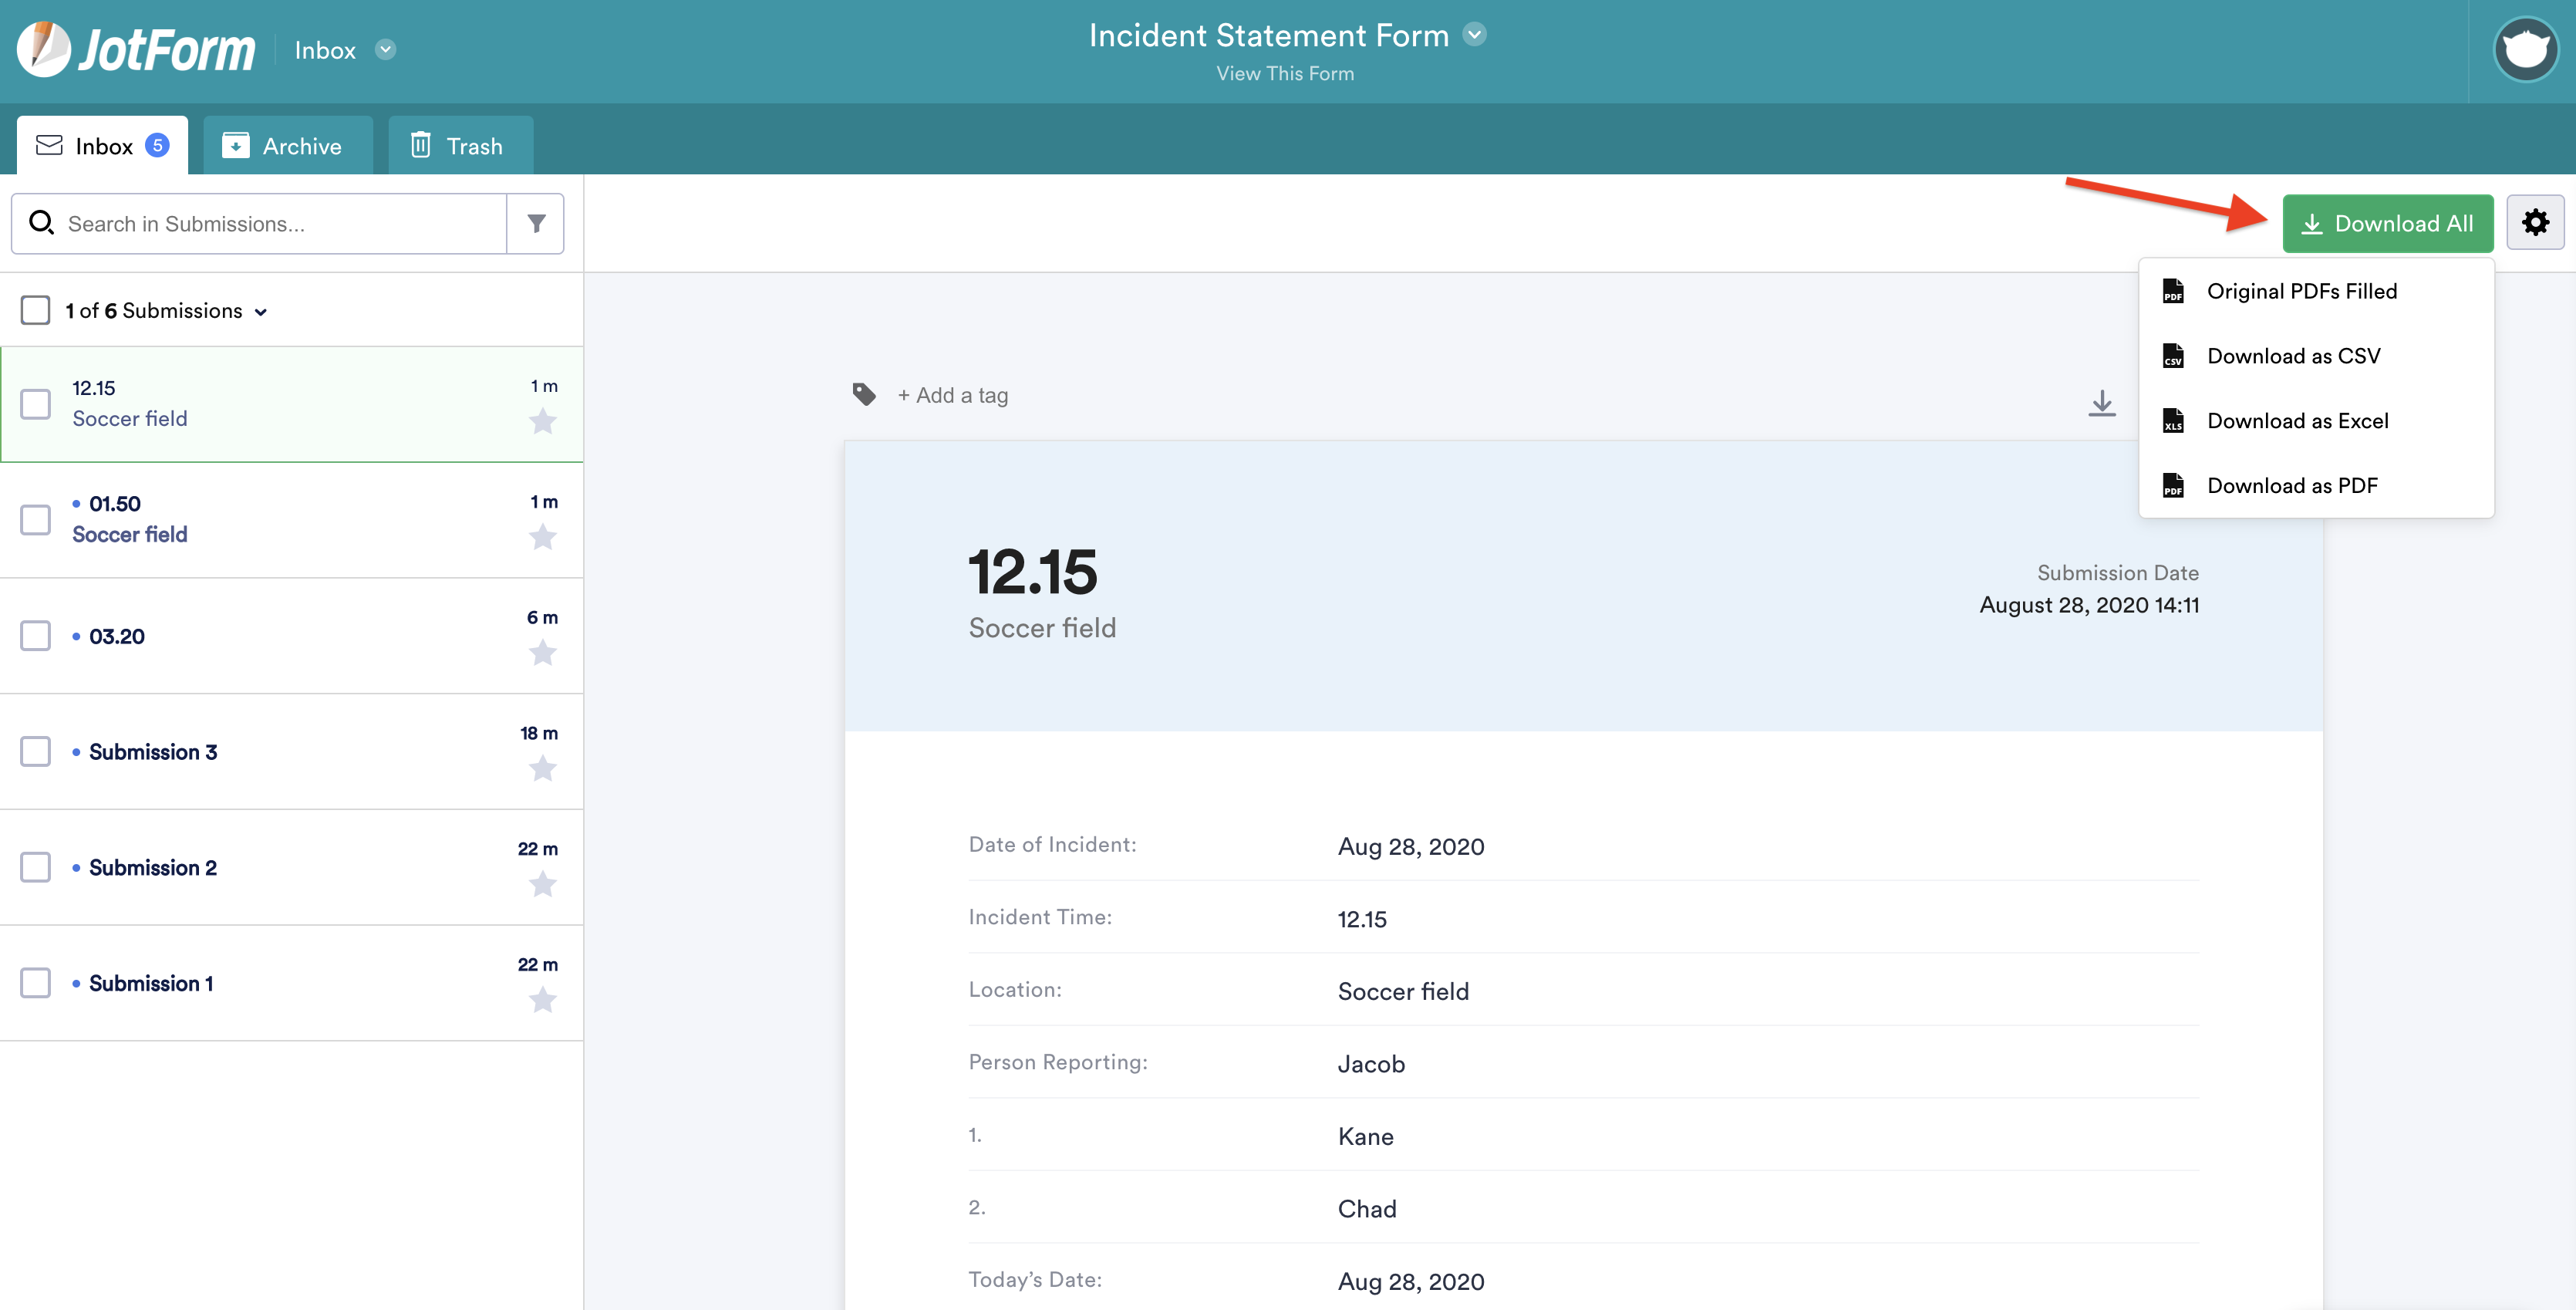
Task: Click the JotForm logo
Action: click(x=137, y=50)
